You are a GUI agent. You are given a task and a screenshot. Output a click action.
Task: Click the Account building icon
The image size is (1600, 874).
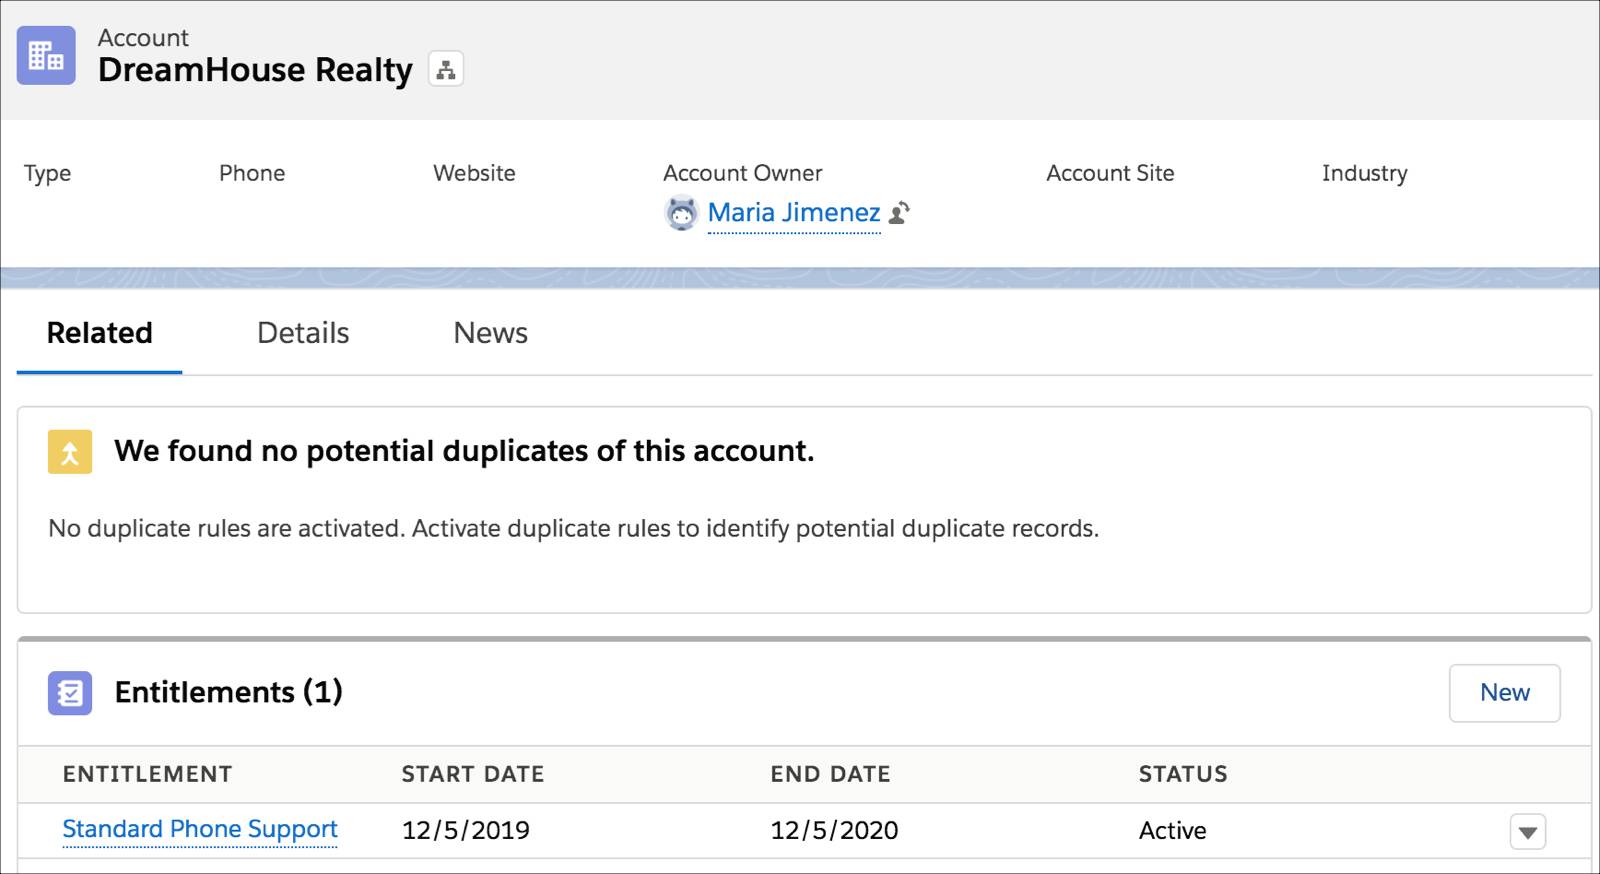[46, 55]
